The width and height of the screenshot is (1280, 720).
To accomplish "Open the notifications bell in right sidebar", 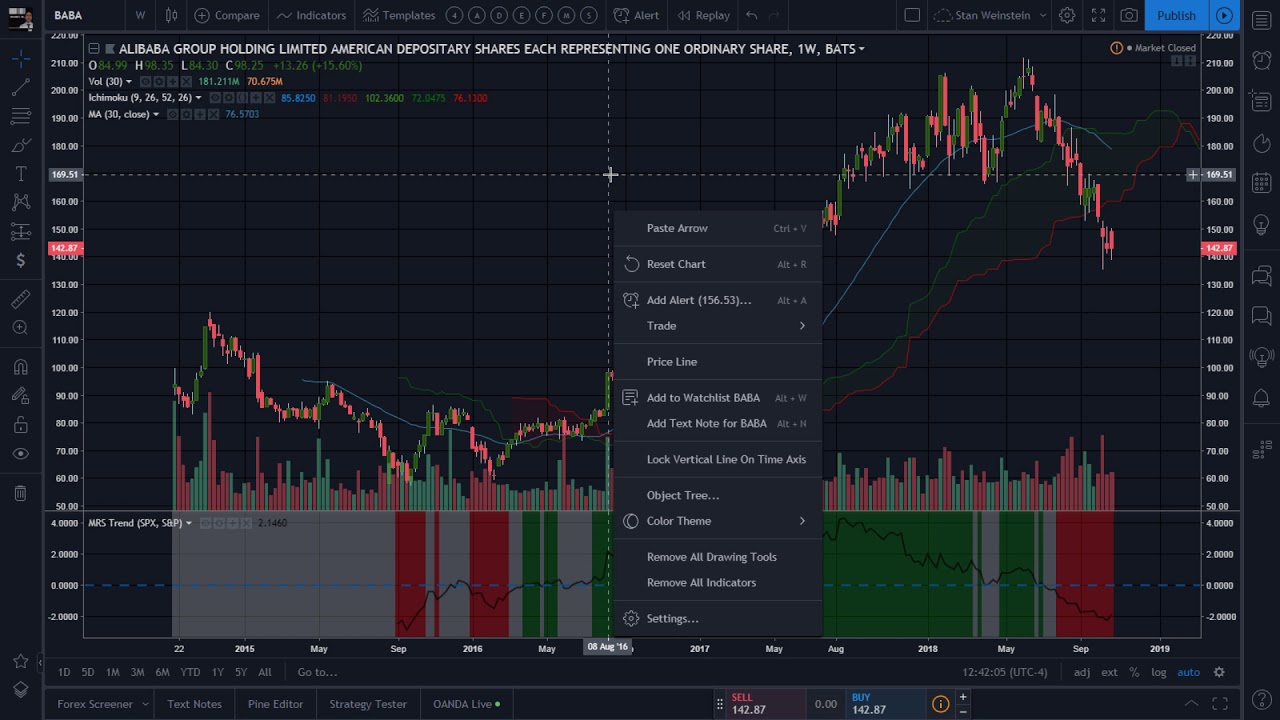I will tap(1261, 398).
